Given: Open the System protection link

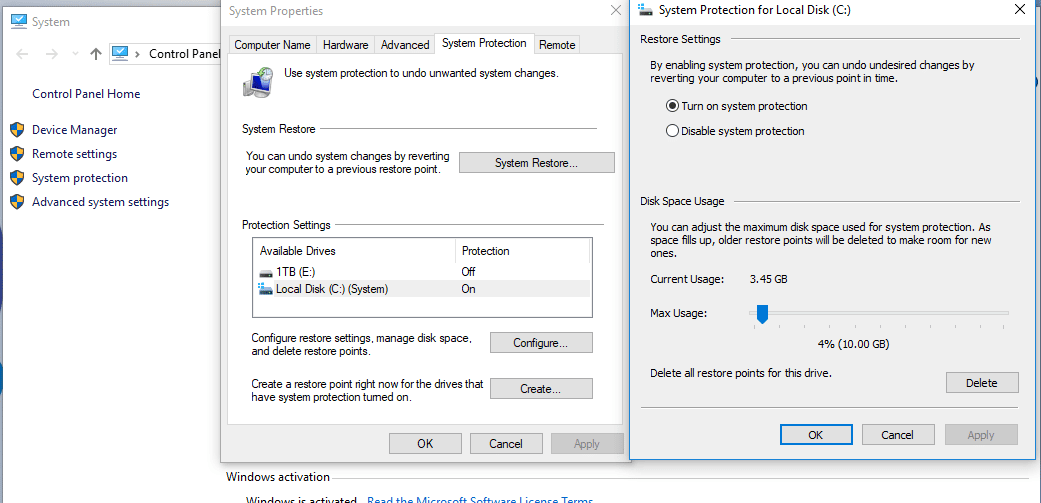Looking at the screenshot, I should [80, 178].
